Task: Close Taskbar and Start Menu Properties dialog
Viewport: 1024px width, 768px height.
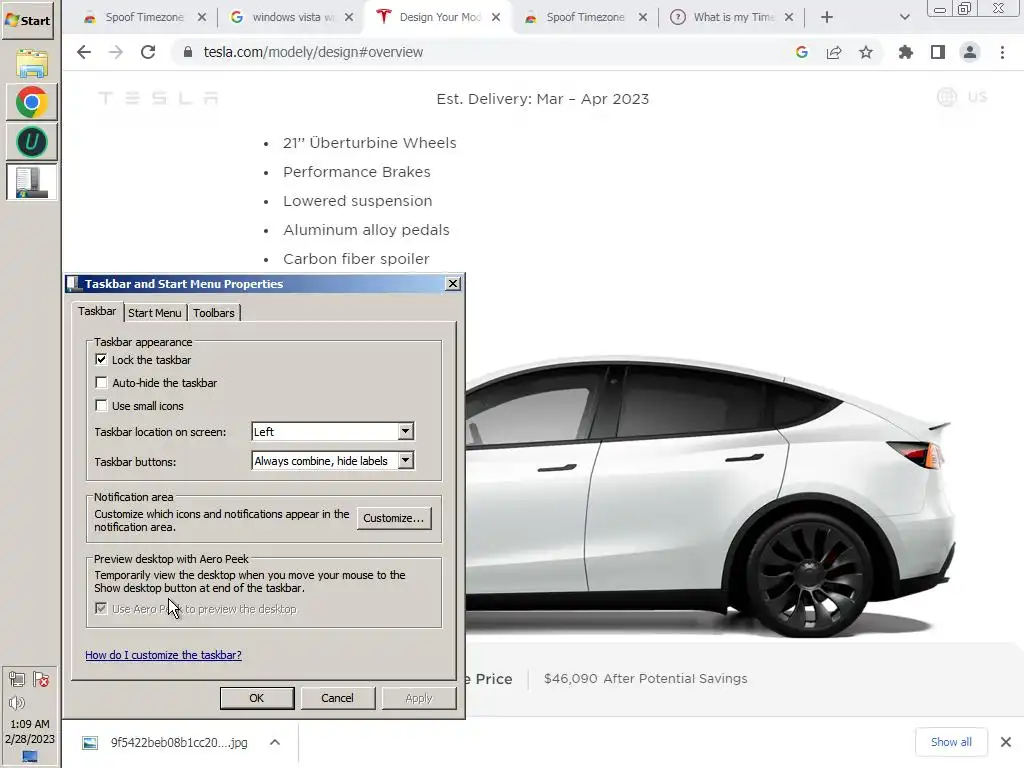Action: click(453, 283)
